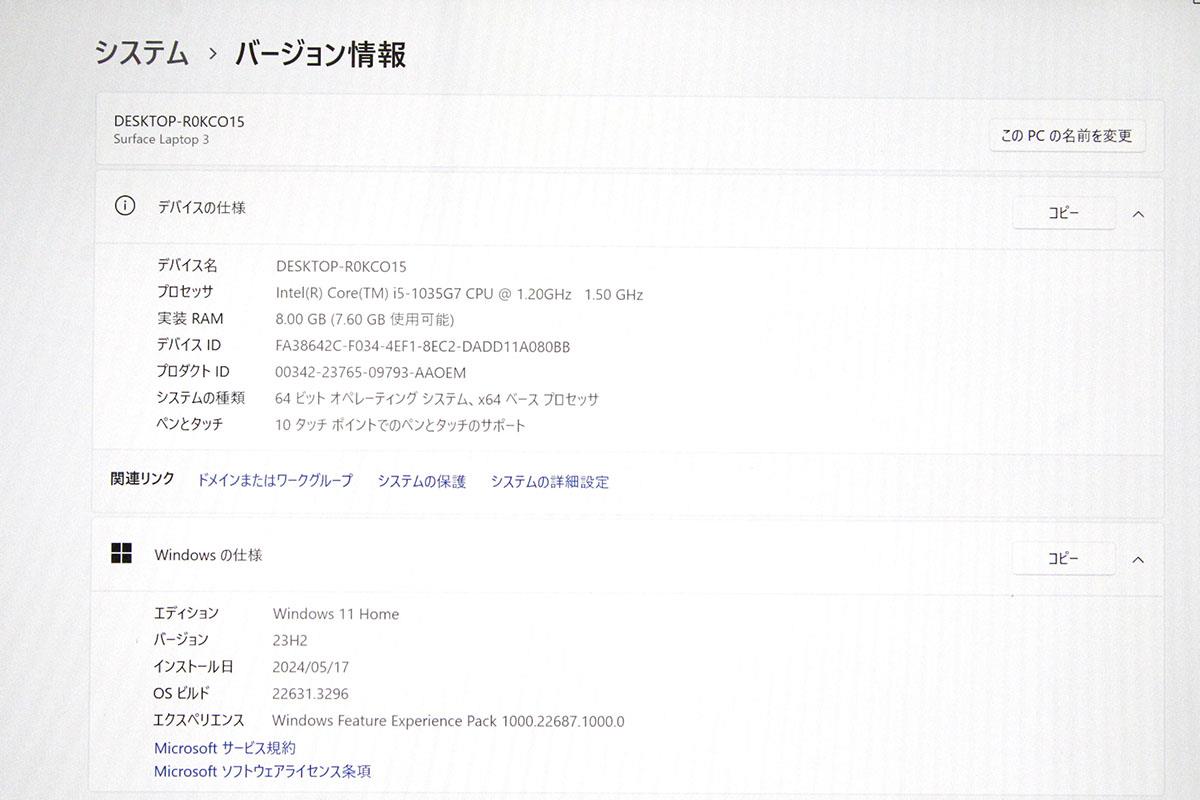This screenshot has height=800, width=1200.
Task: Click the プロダクト ID label
Action: coord(193,371)
